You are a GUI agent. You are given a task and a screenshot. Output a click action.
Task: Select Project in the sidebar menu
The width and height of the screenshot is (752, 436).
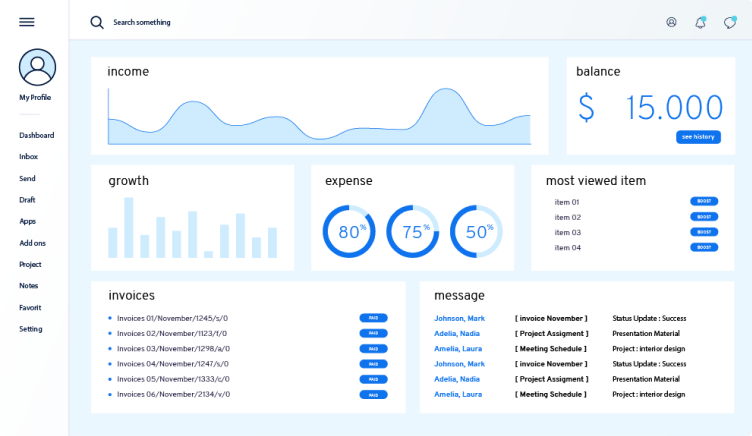30,265
